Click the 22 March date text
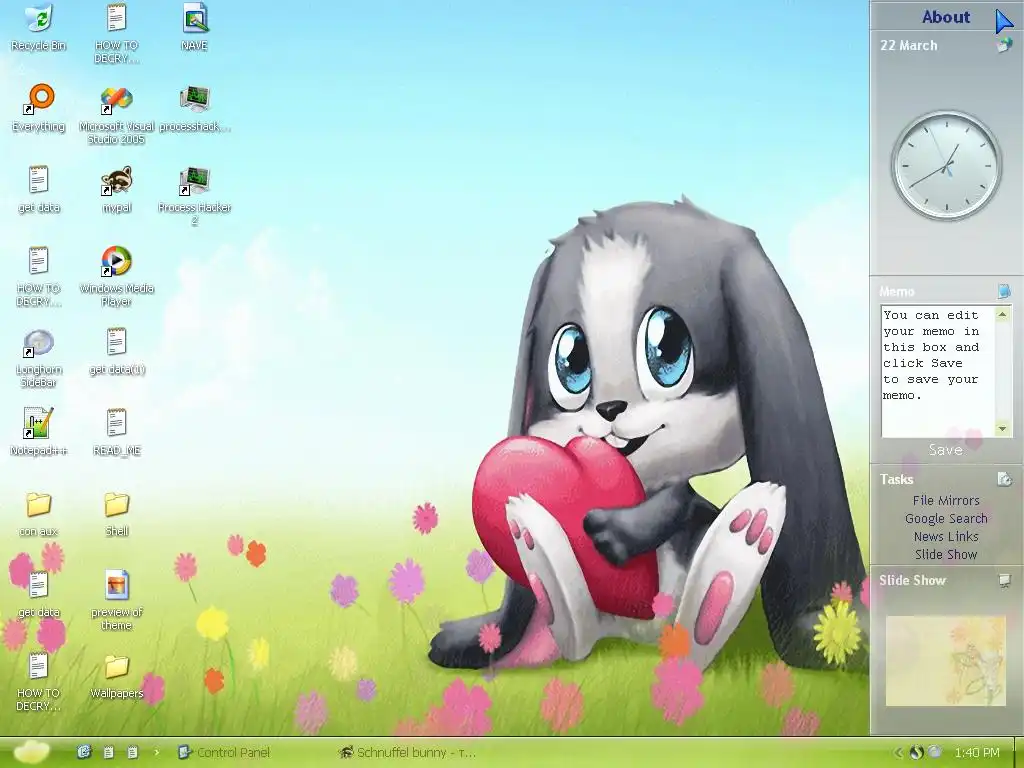This screenshot has height=768, width=1024. coord(908,45)
